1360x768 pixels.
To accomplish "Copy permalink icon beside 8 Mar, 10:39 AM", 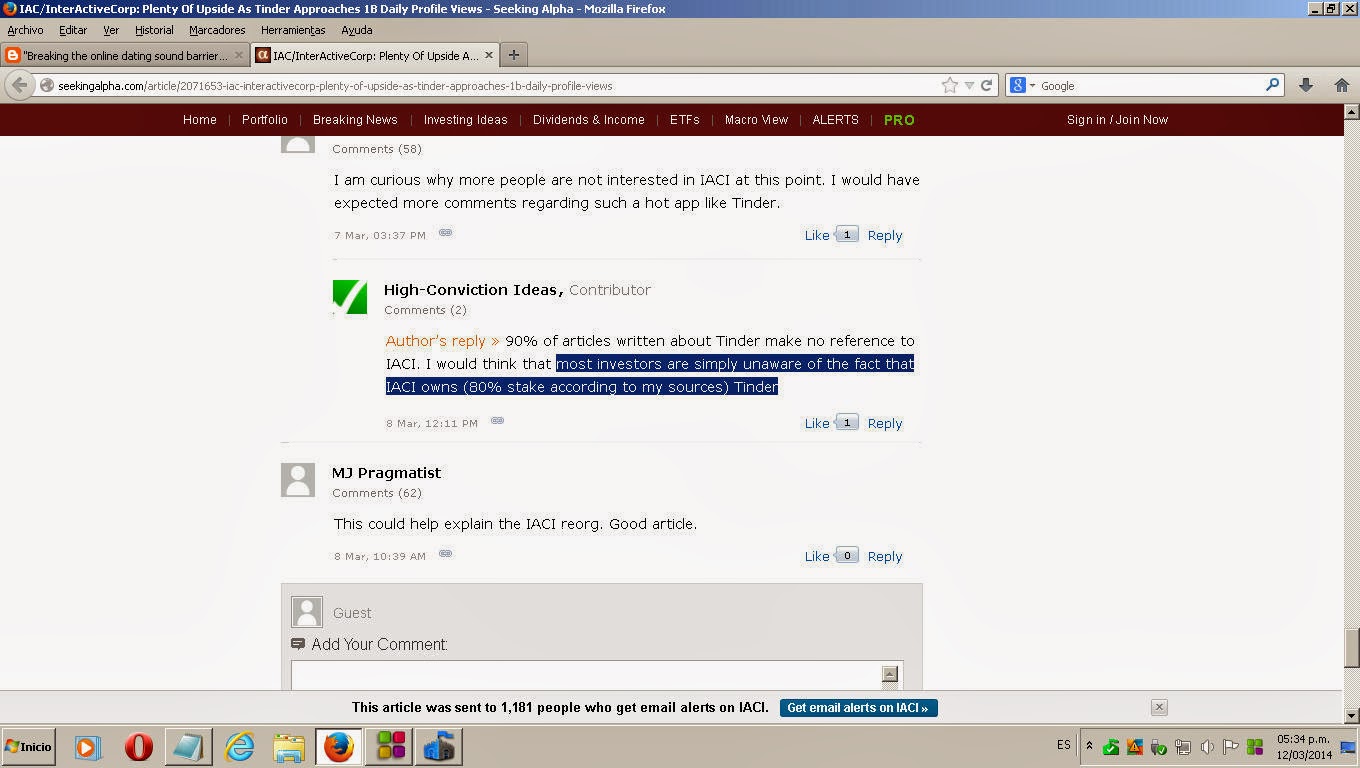I will (446, 553).
